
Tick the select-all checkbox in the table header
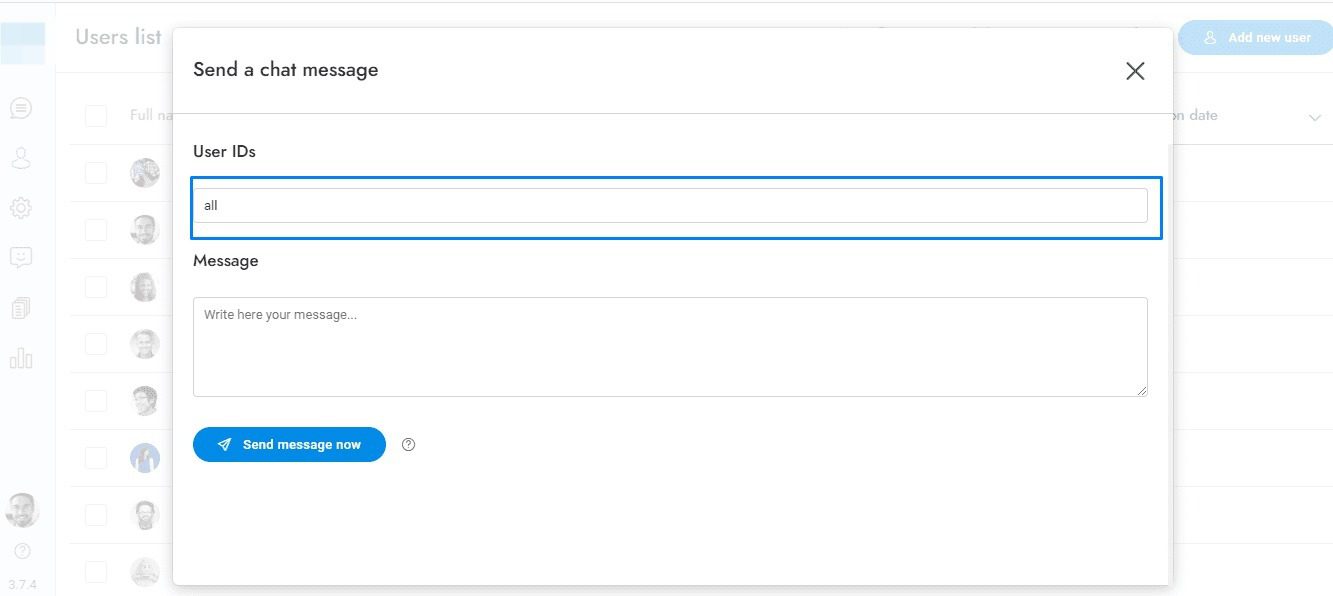pos(96,116)
